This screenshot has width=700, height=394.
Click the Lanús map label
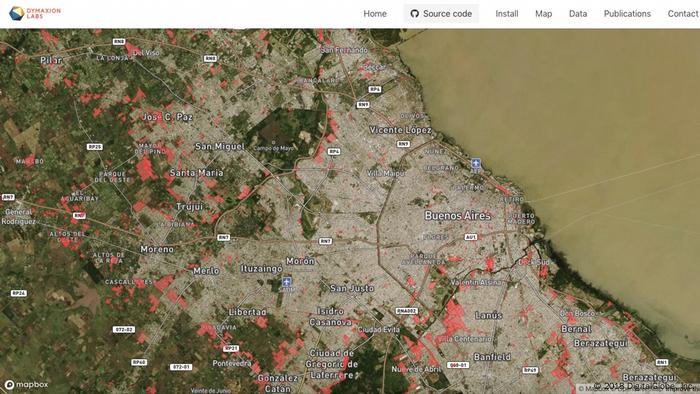point(488,315)
